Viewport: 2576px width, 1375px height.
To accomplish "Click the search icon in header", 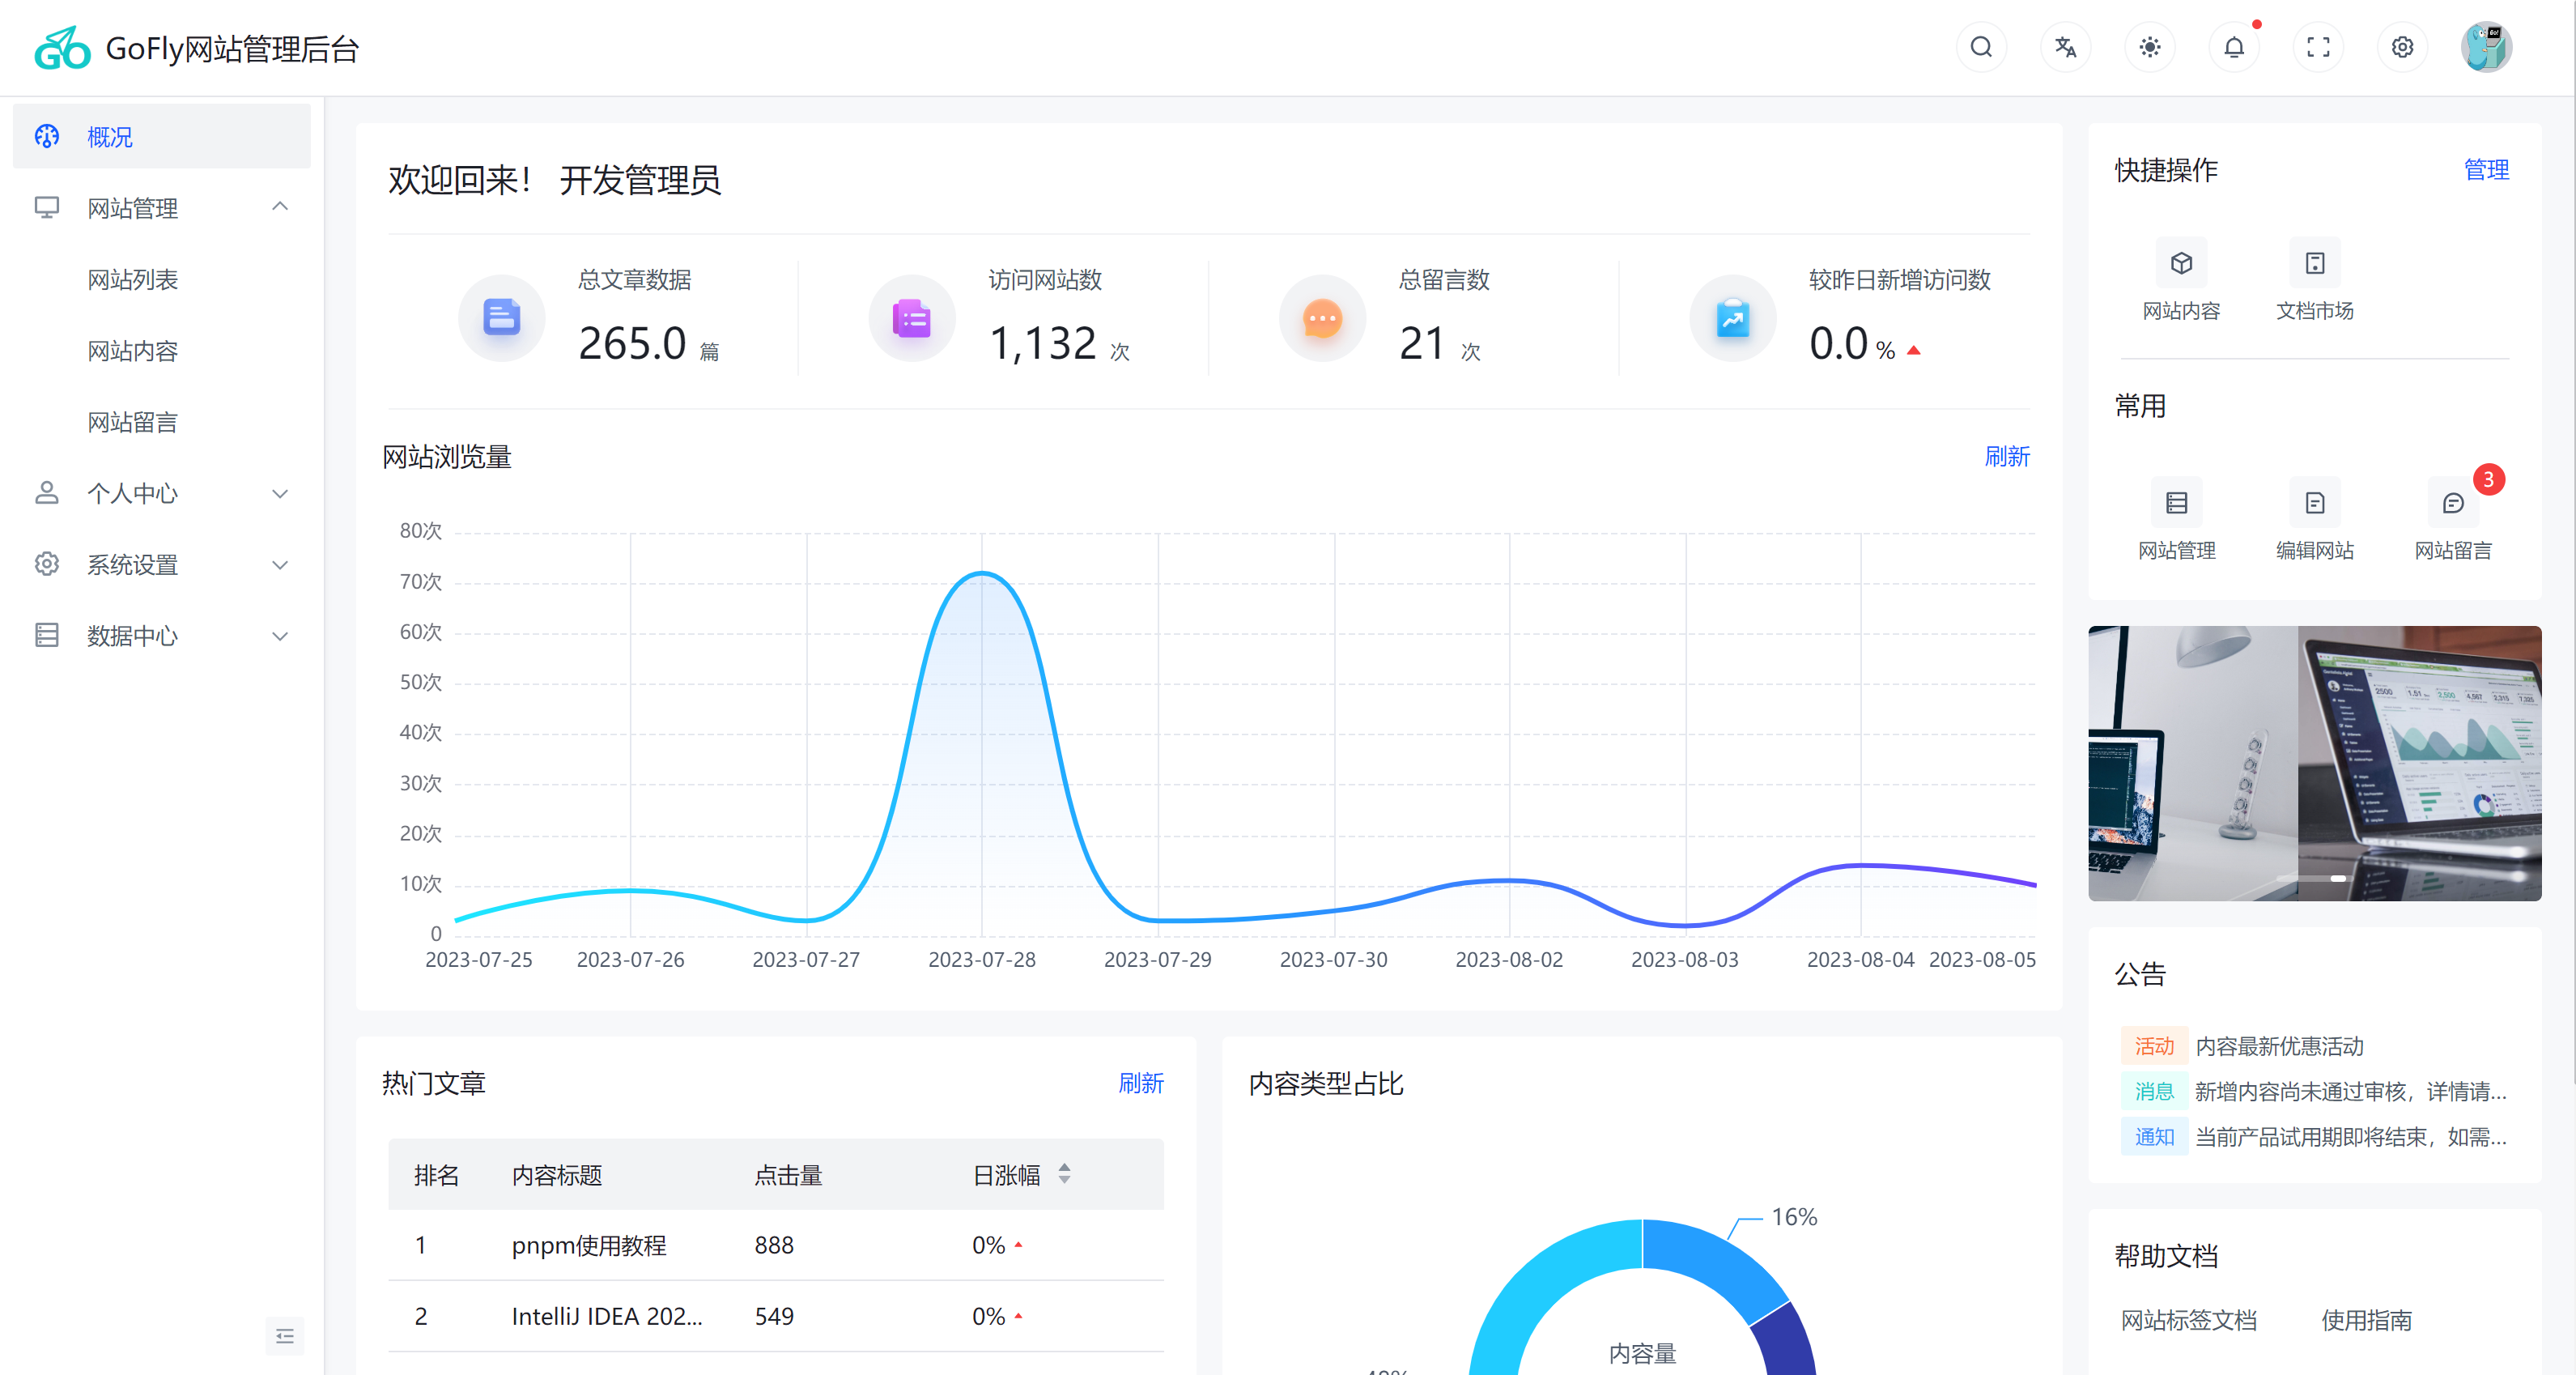I will 1981,47.
